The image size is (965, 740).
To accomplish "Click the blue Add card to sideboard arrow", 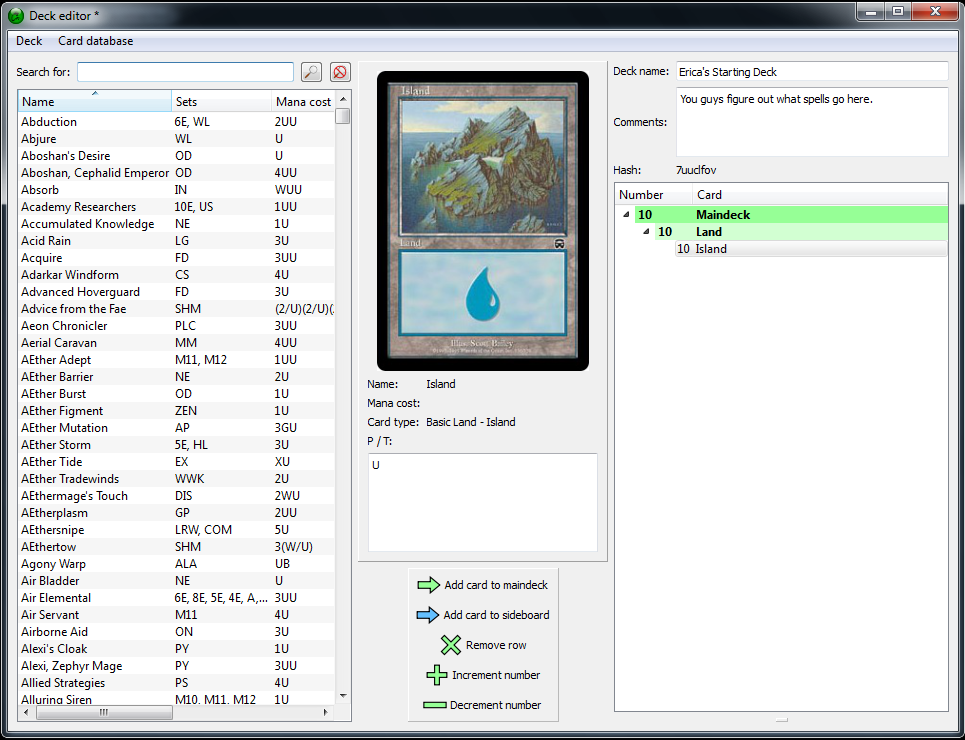I will tap(427, 615).
